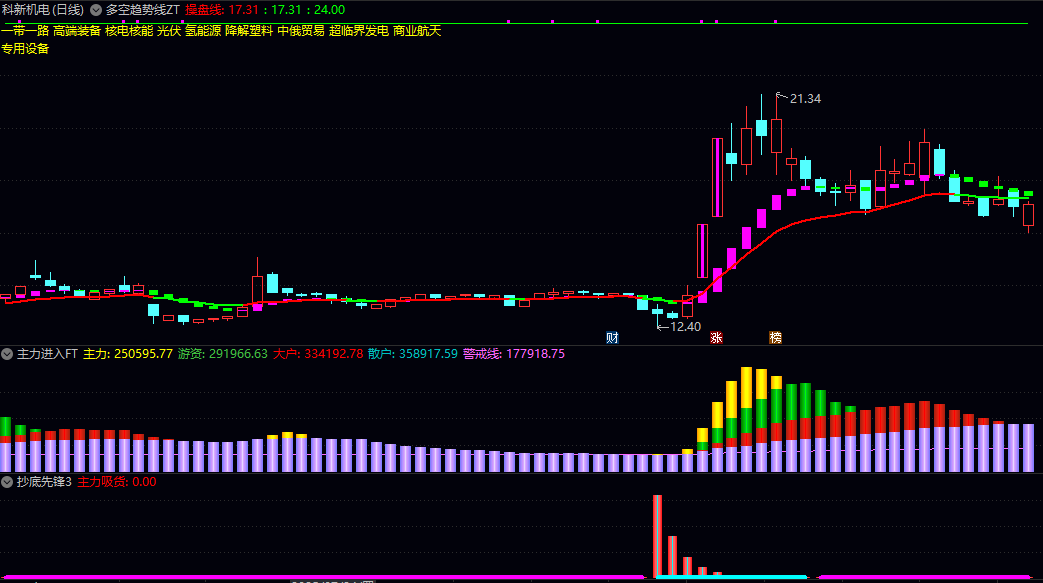Click the green 24.00 value in header
Image resolution: width=1043 pixels, height=583 pixels.
point(329,10)
